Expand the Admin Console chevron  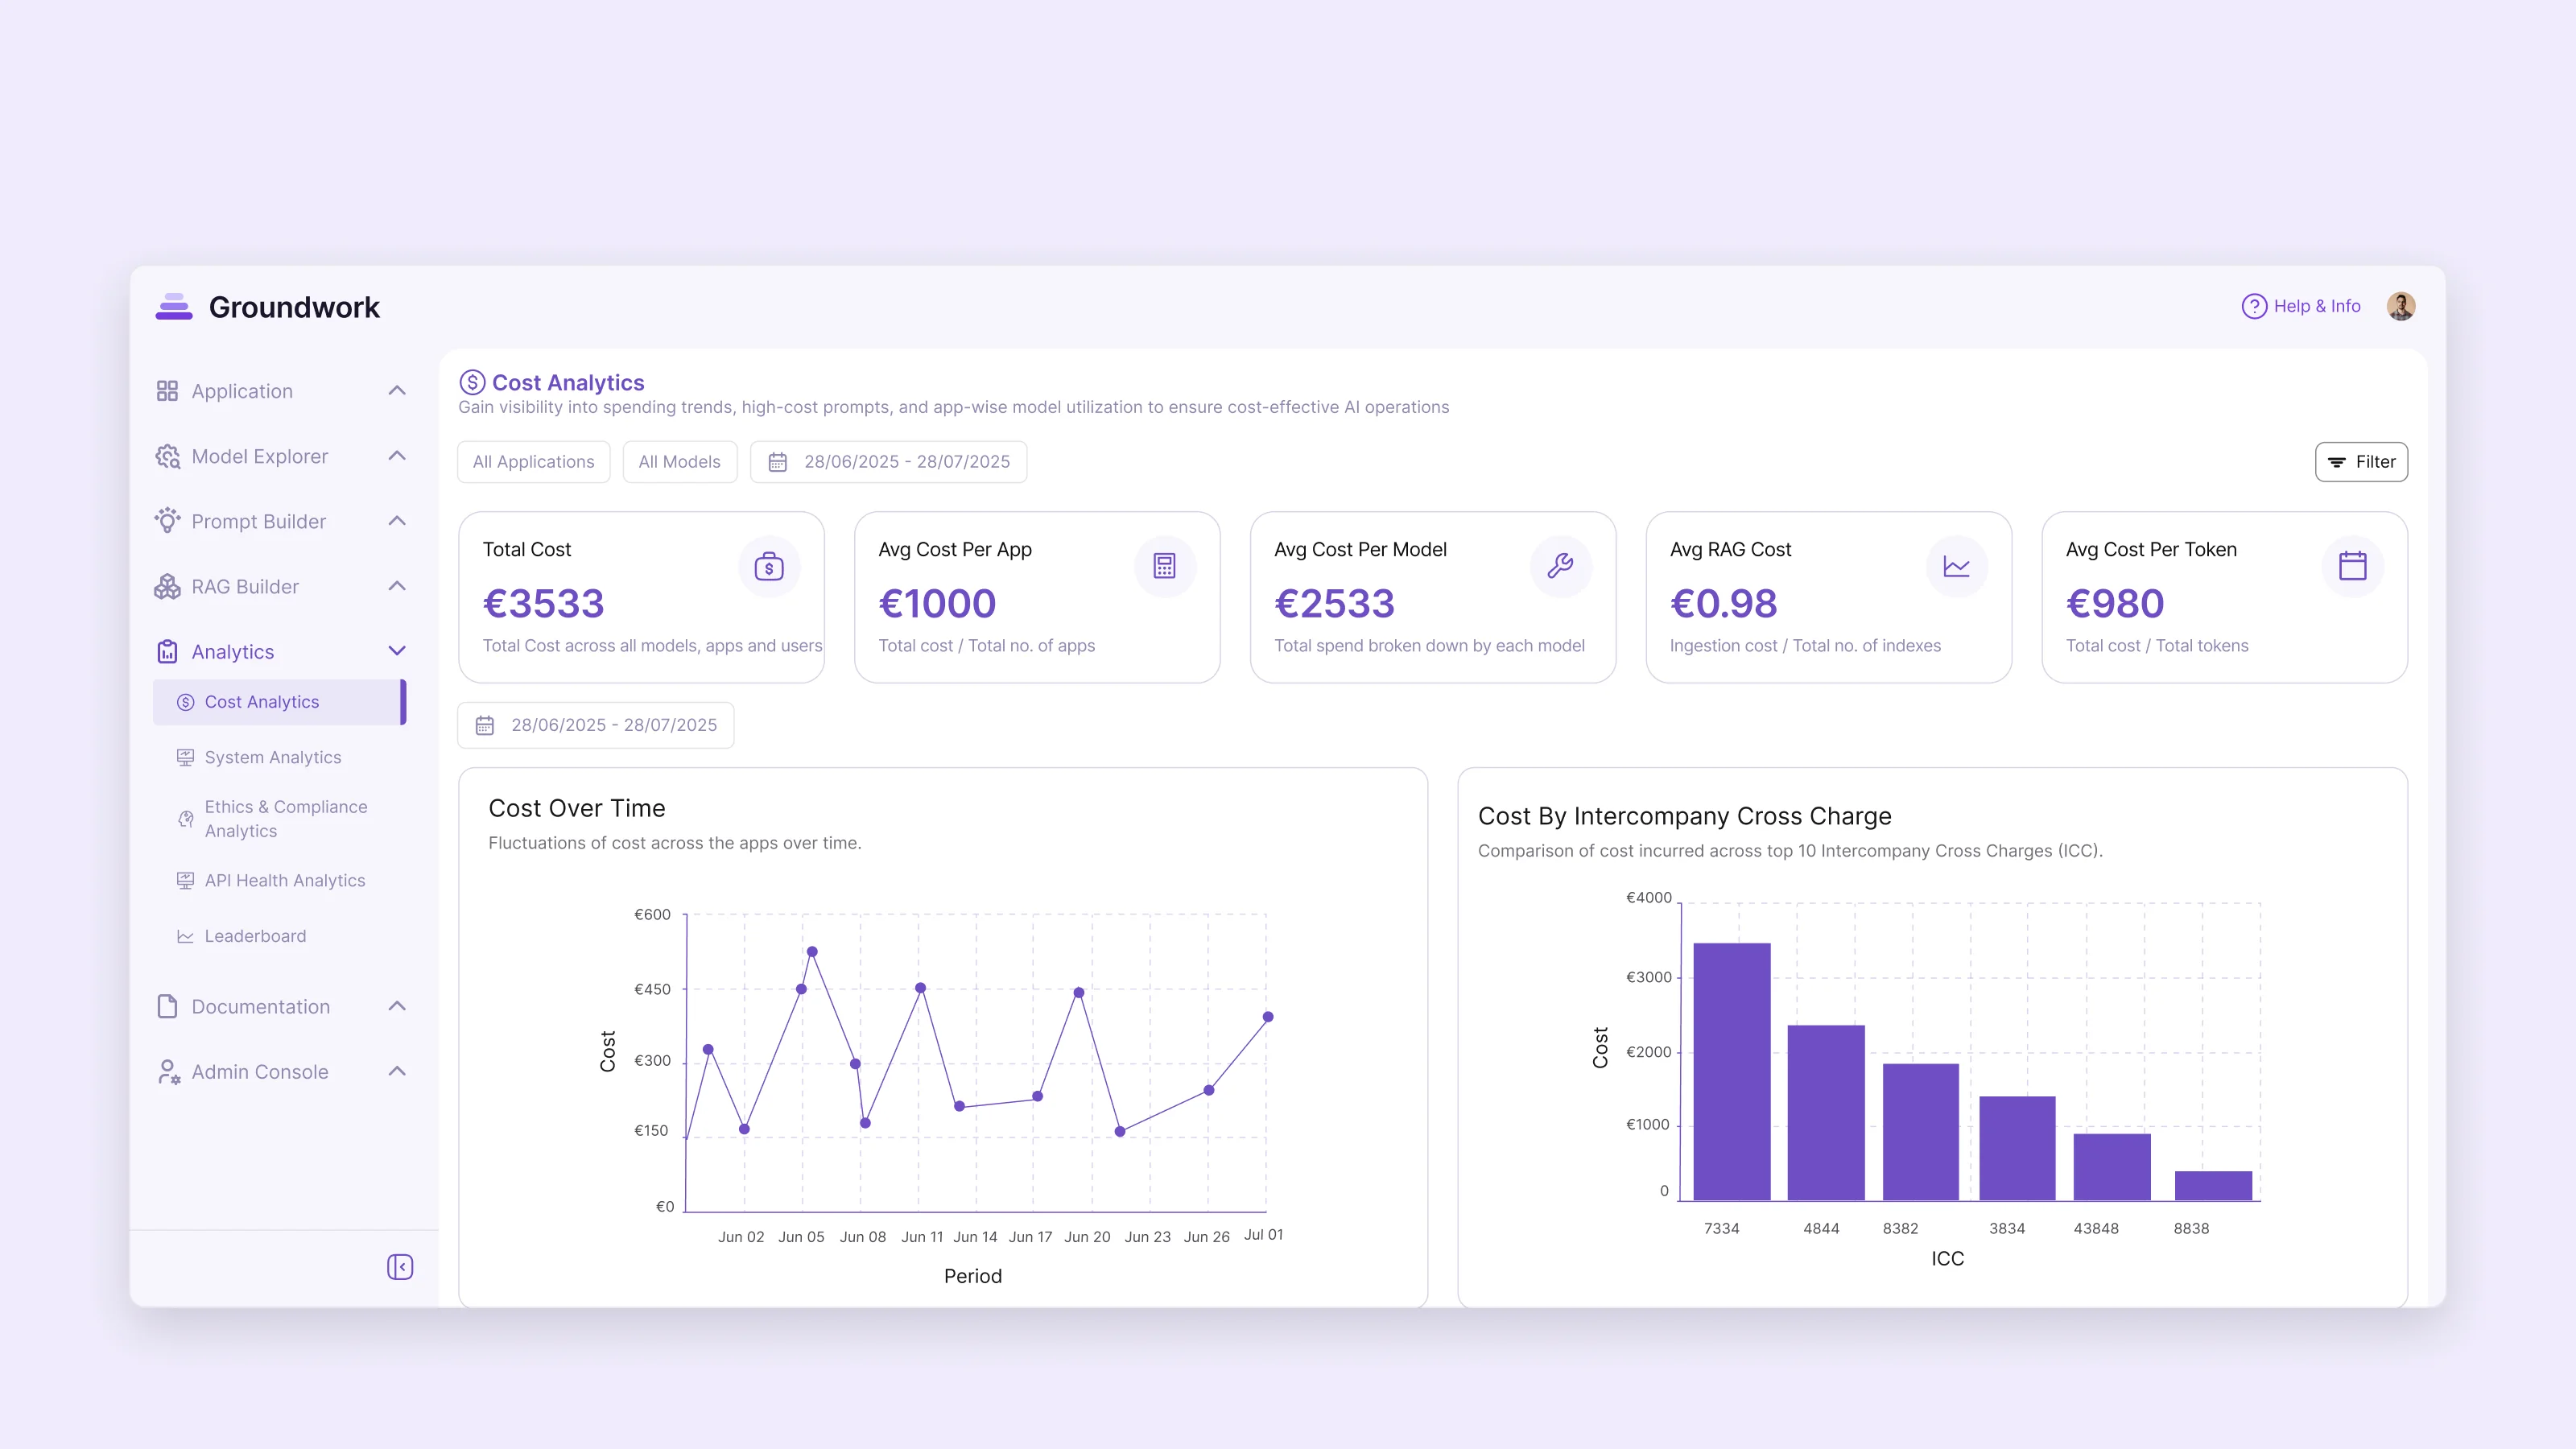(397, 1071)
